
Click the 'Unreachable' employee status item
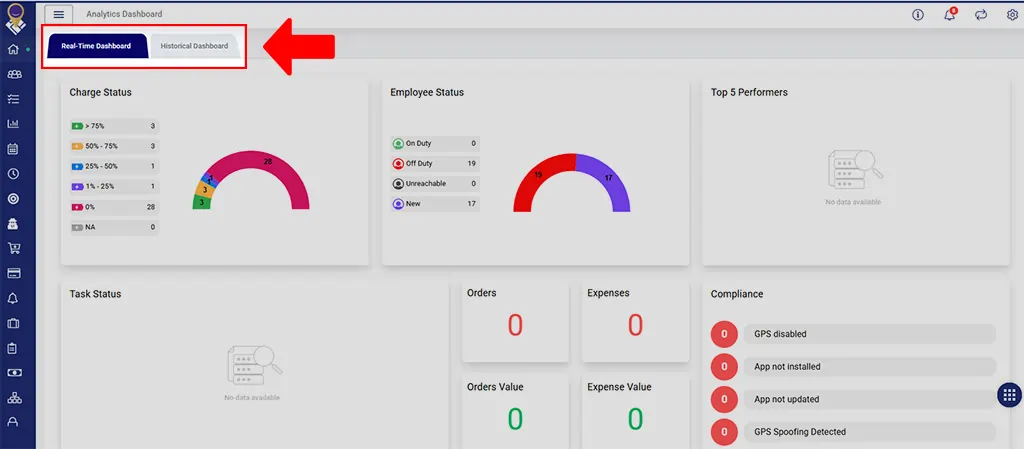click(x=434, y=183)
